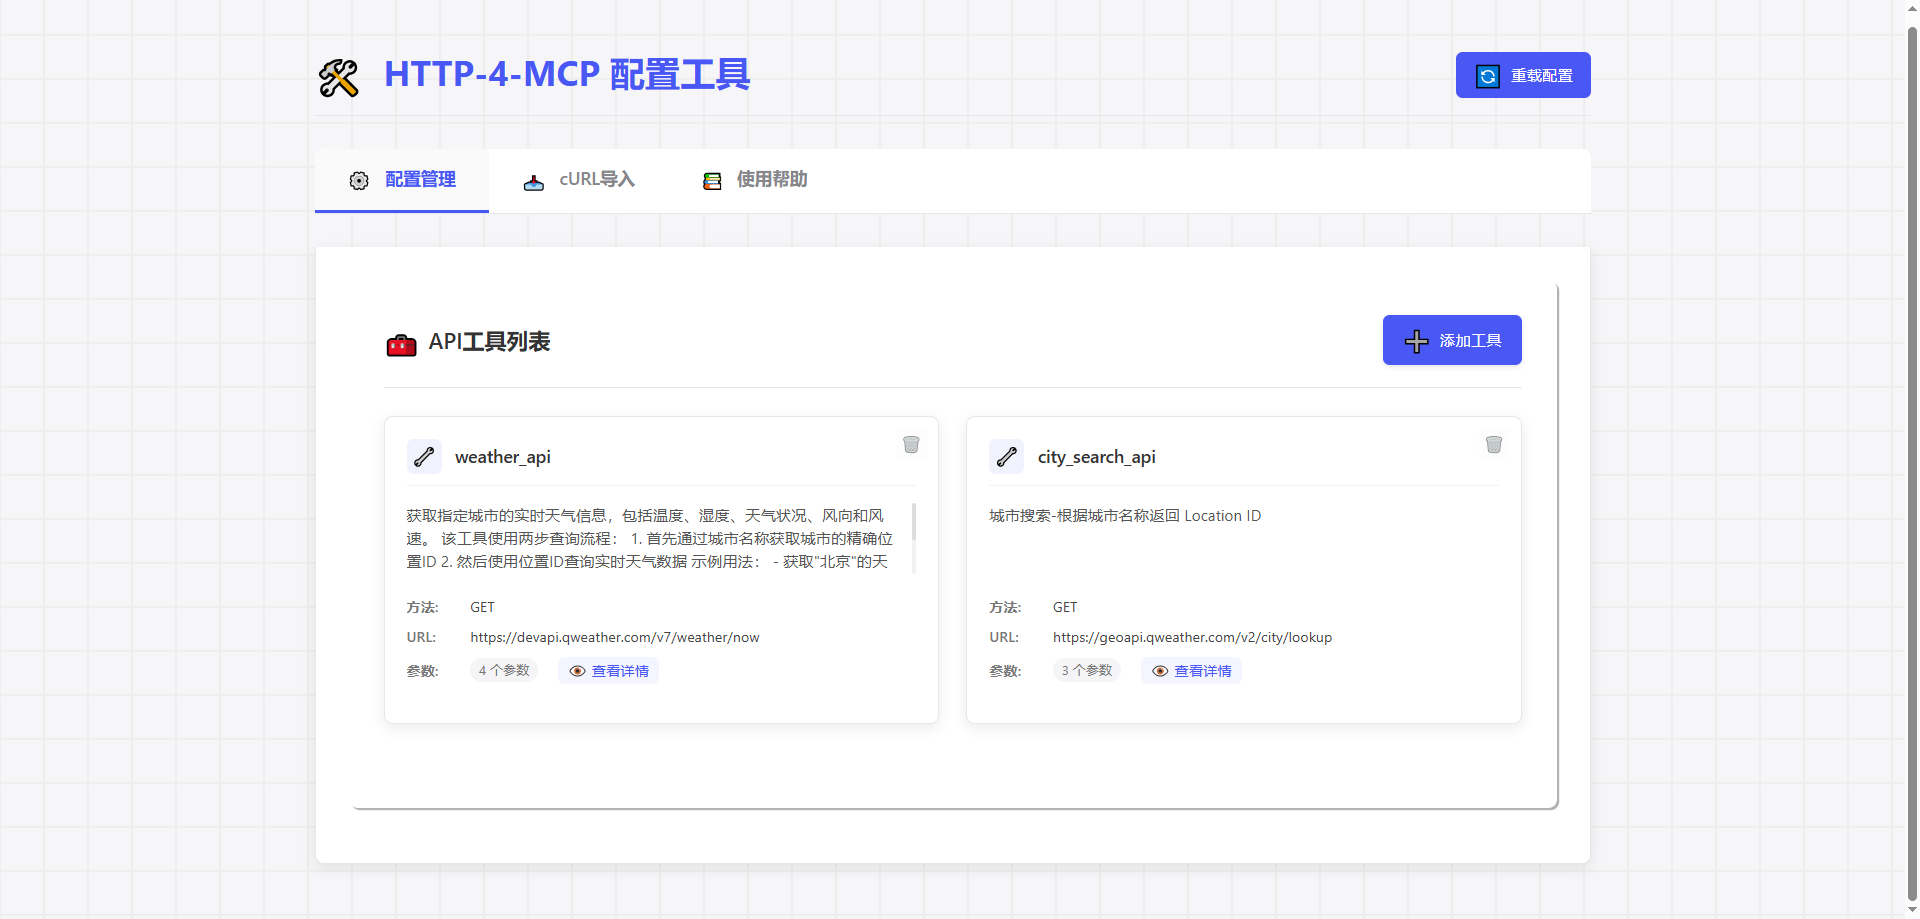Delete the city_search_api tool via trash icon

pos(1494,444)
